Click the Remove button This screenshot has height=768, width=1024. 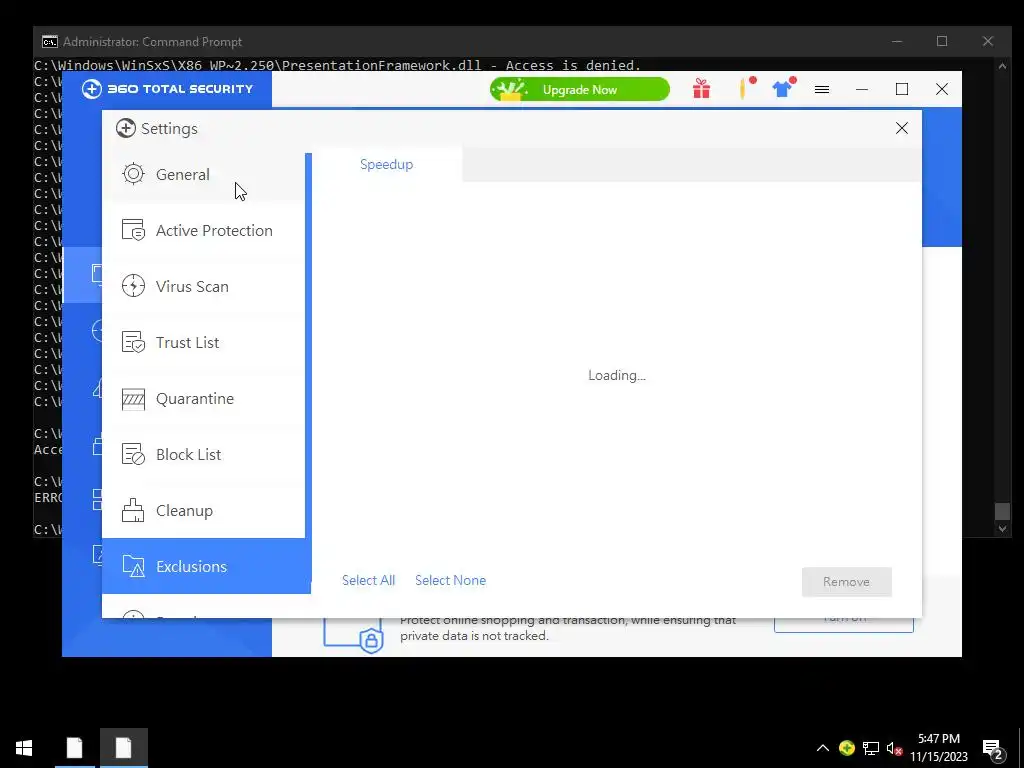[x=846, y=582]
